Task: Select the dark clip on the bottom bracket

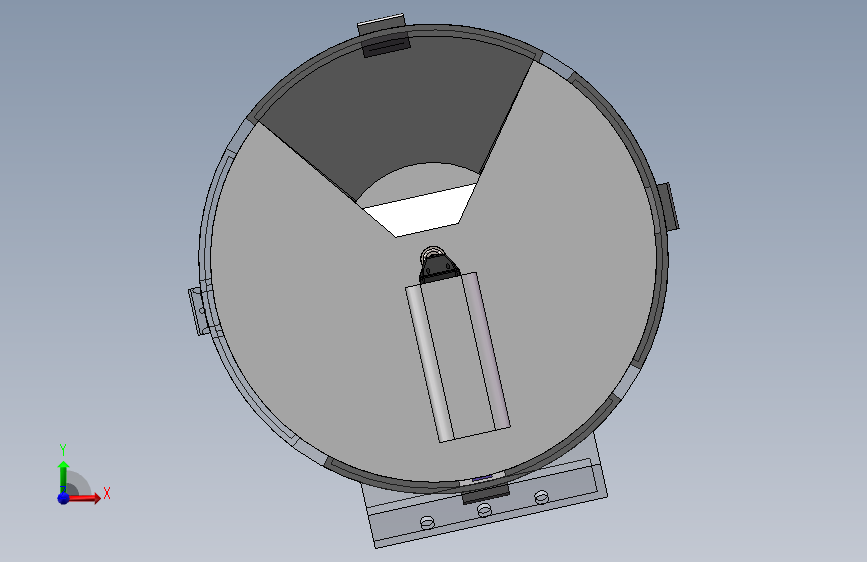Action: pyautogui.click(x=485, y=493)
